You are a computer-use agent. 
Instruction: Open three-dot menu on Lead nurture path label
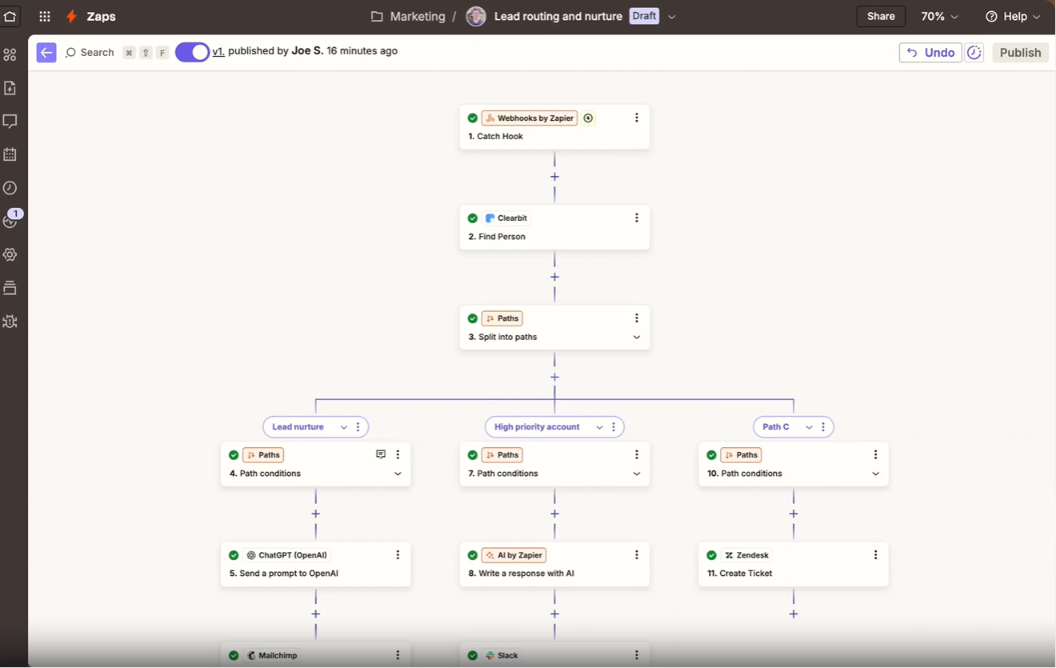coord(358,427)
